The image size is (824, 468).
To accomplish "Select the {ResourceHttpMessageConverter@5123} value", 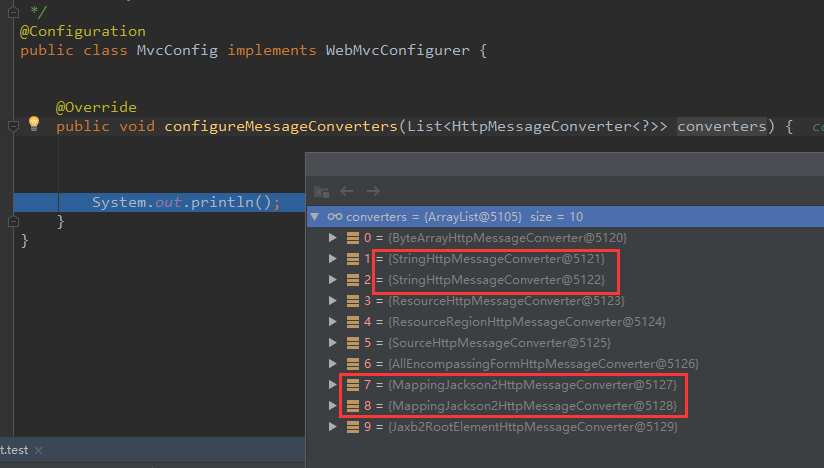I will [506, 300].
